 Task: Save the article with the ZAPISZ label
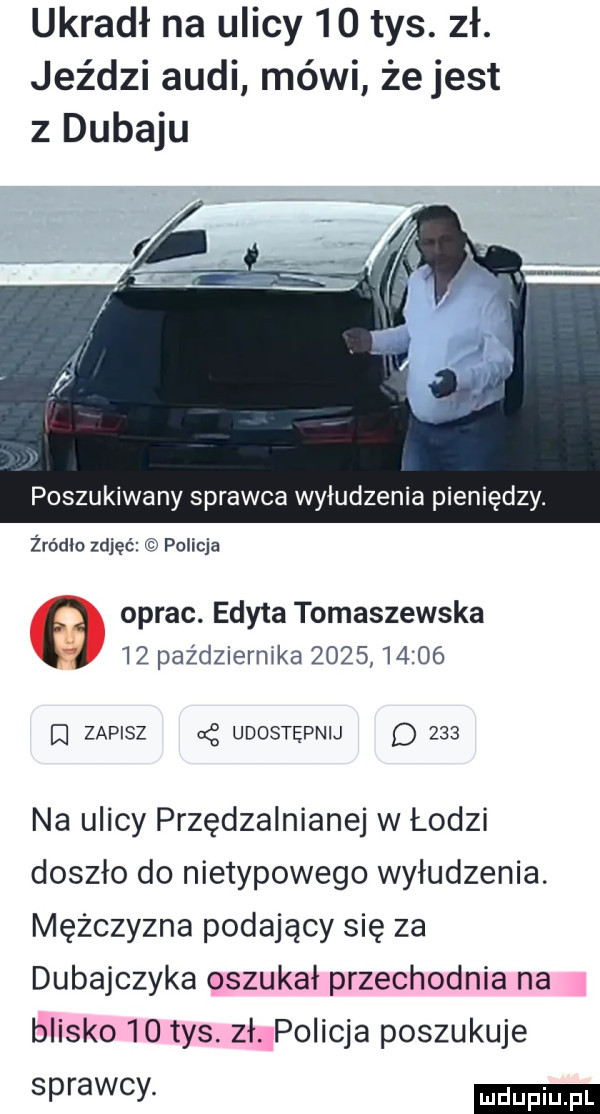(115, 734)
